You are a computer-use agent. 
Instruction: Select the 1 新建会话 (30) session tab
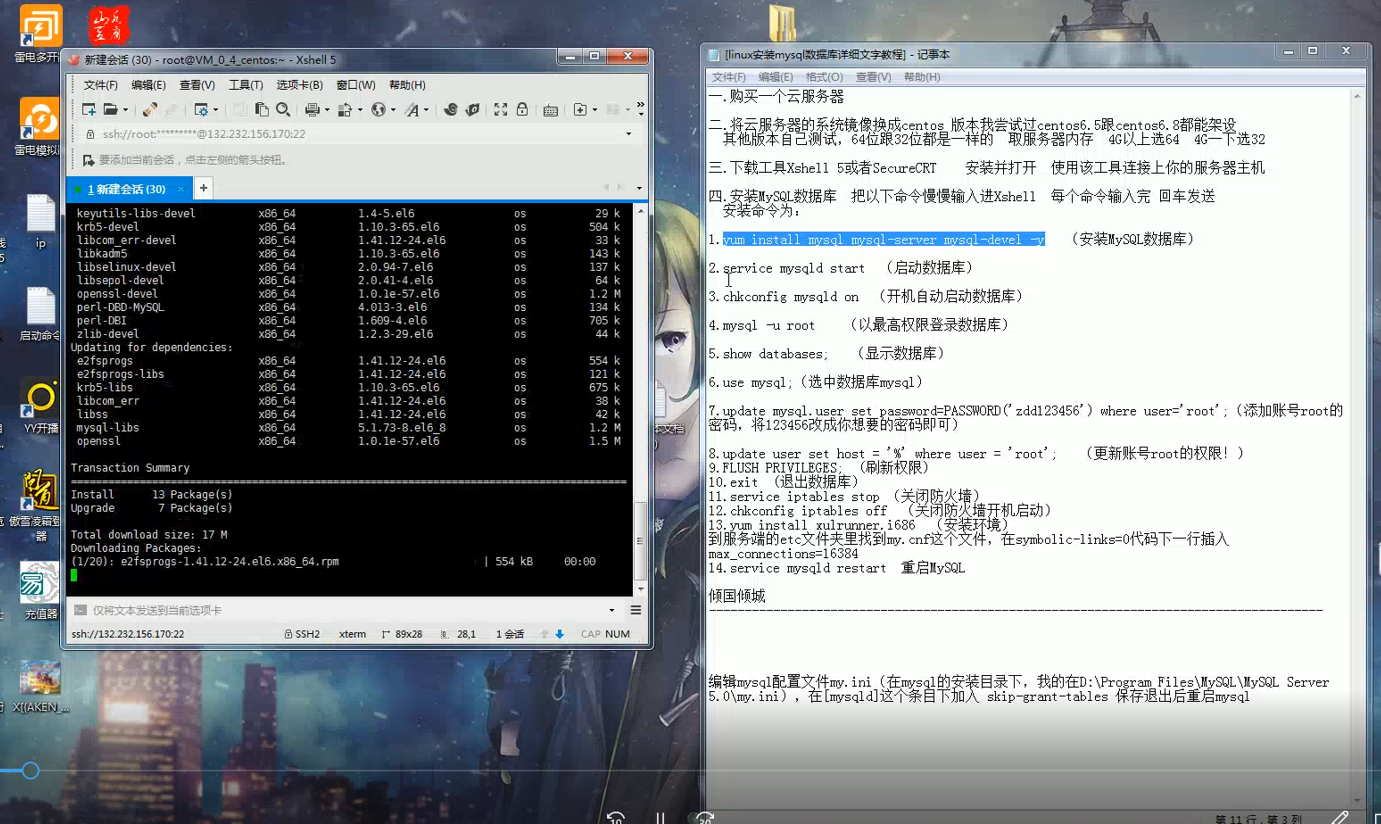point(126,189)
